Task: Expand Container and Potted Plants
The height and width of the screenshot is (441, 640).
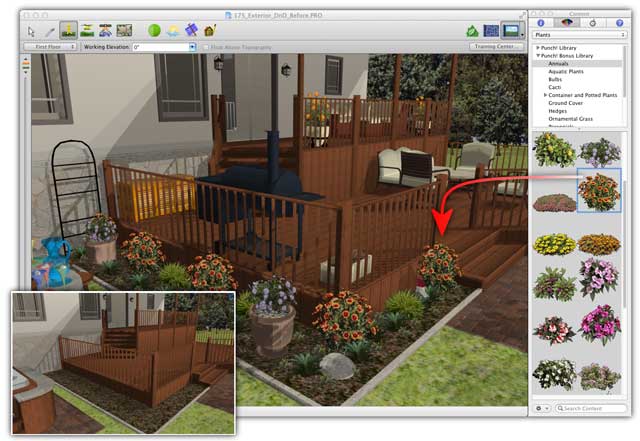Action: pyautogui.click(x=547, y=94)
